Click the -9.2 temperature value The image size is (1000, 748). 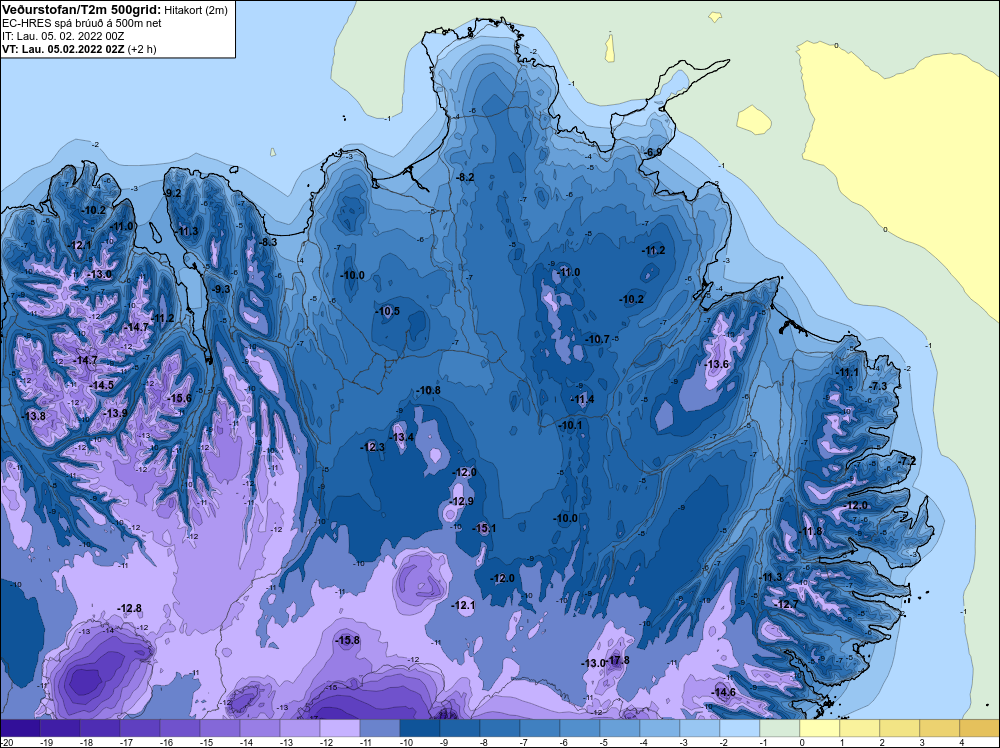point(173,193)
